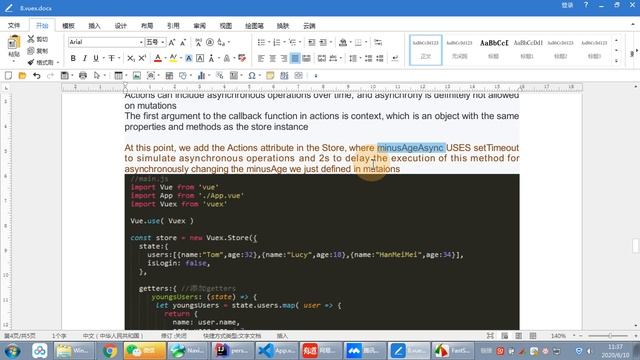Select the second style in the gallery

click(460, 49)
